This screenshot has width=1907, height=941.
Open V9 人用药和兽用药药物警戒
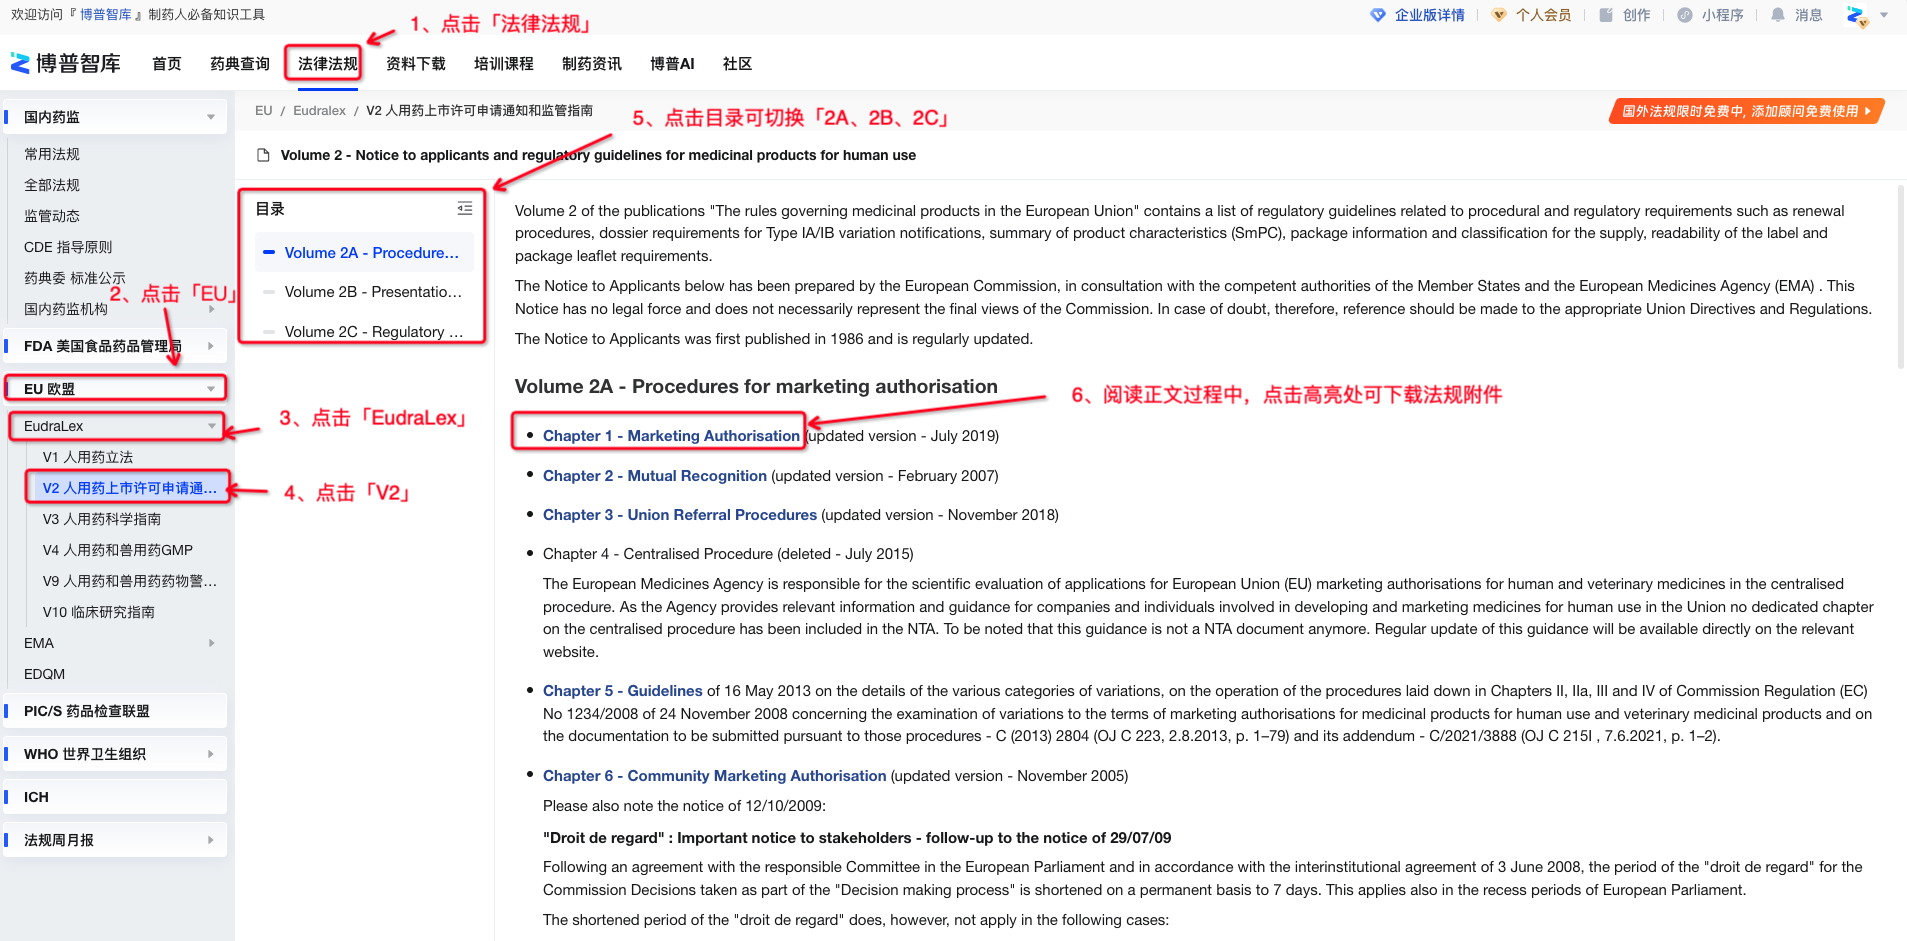click(130, 581)
